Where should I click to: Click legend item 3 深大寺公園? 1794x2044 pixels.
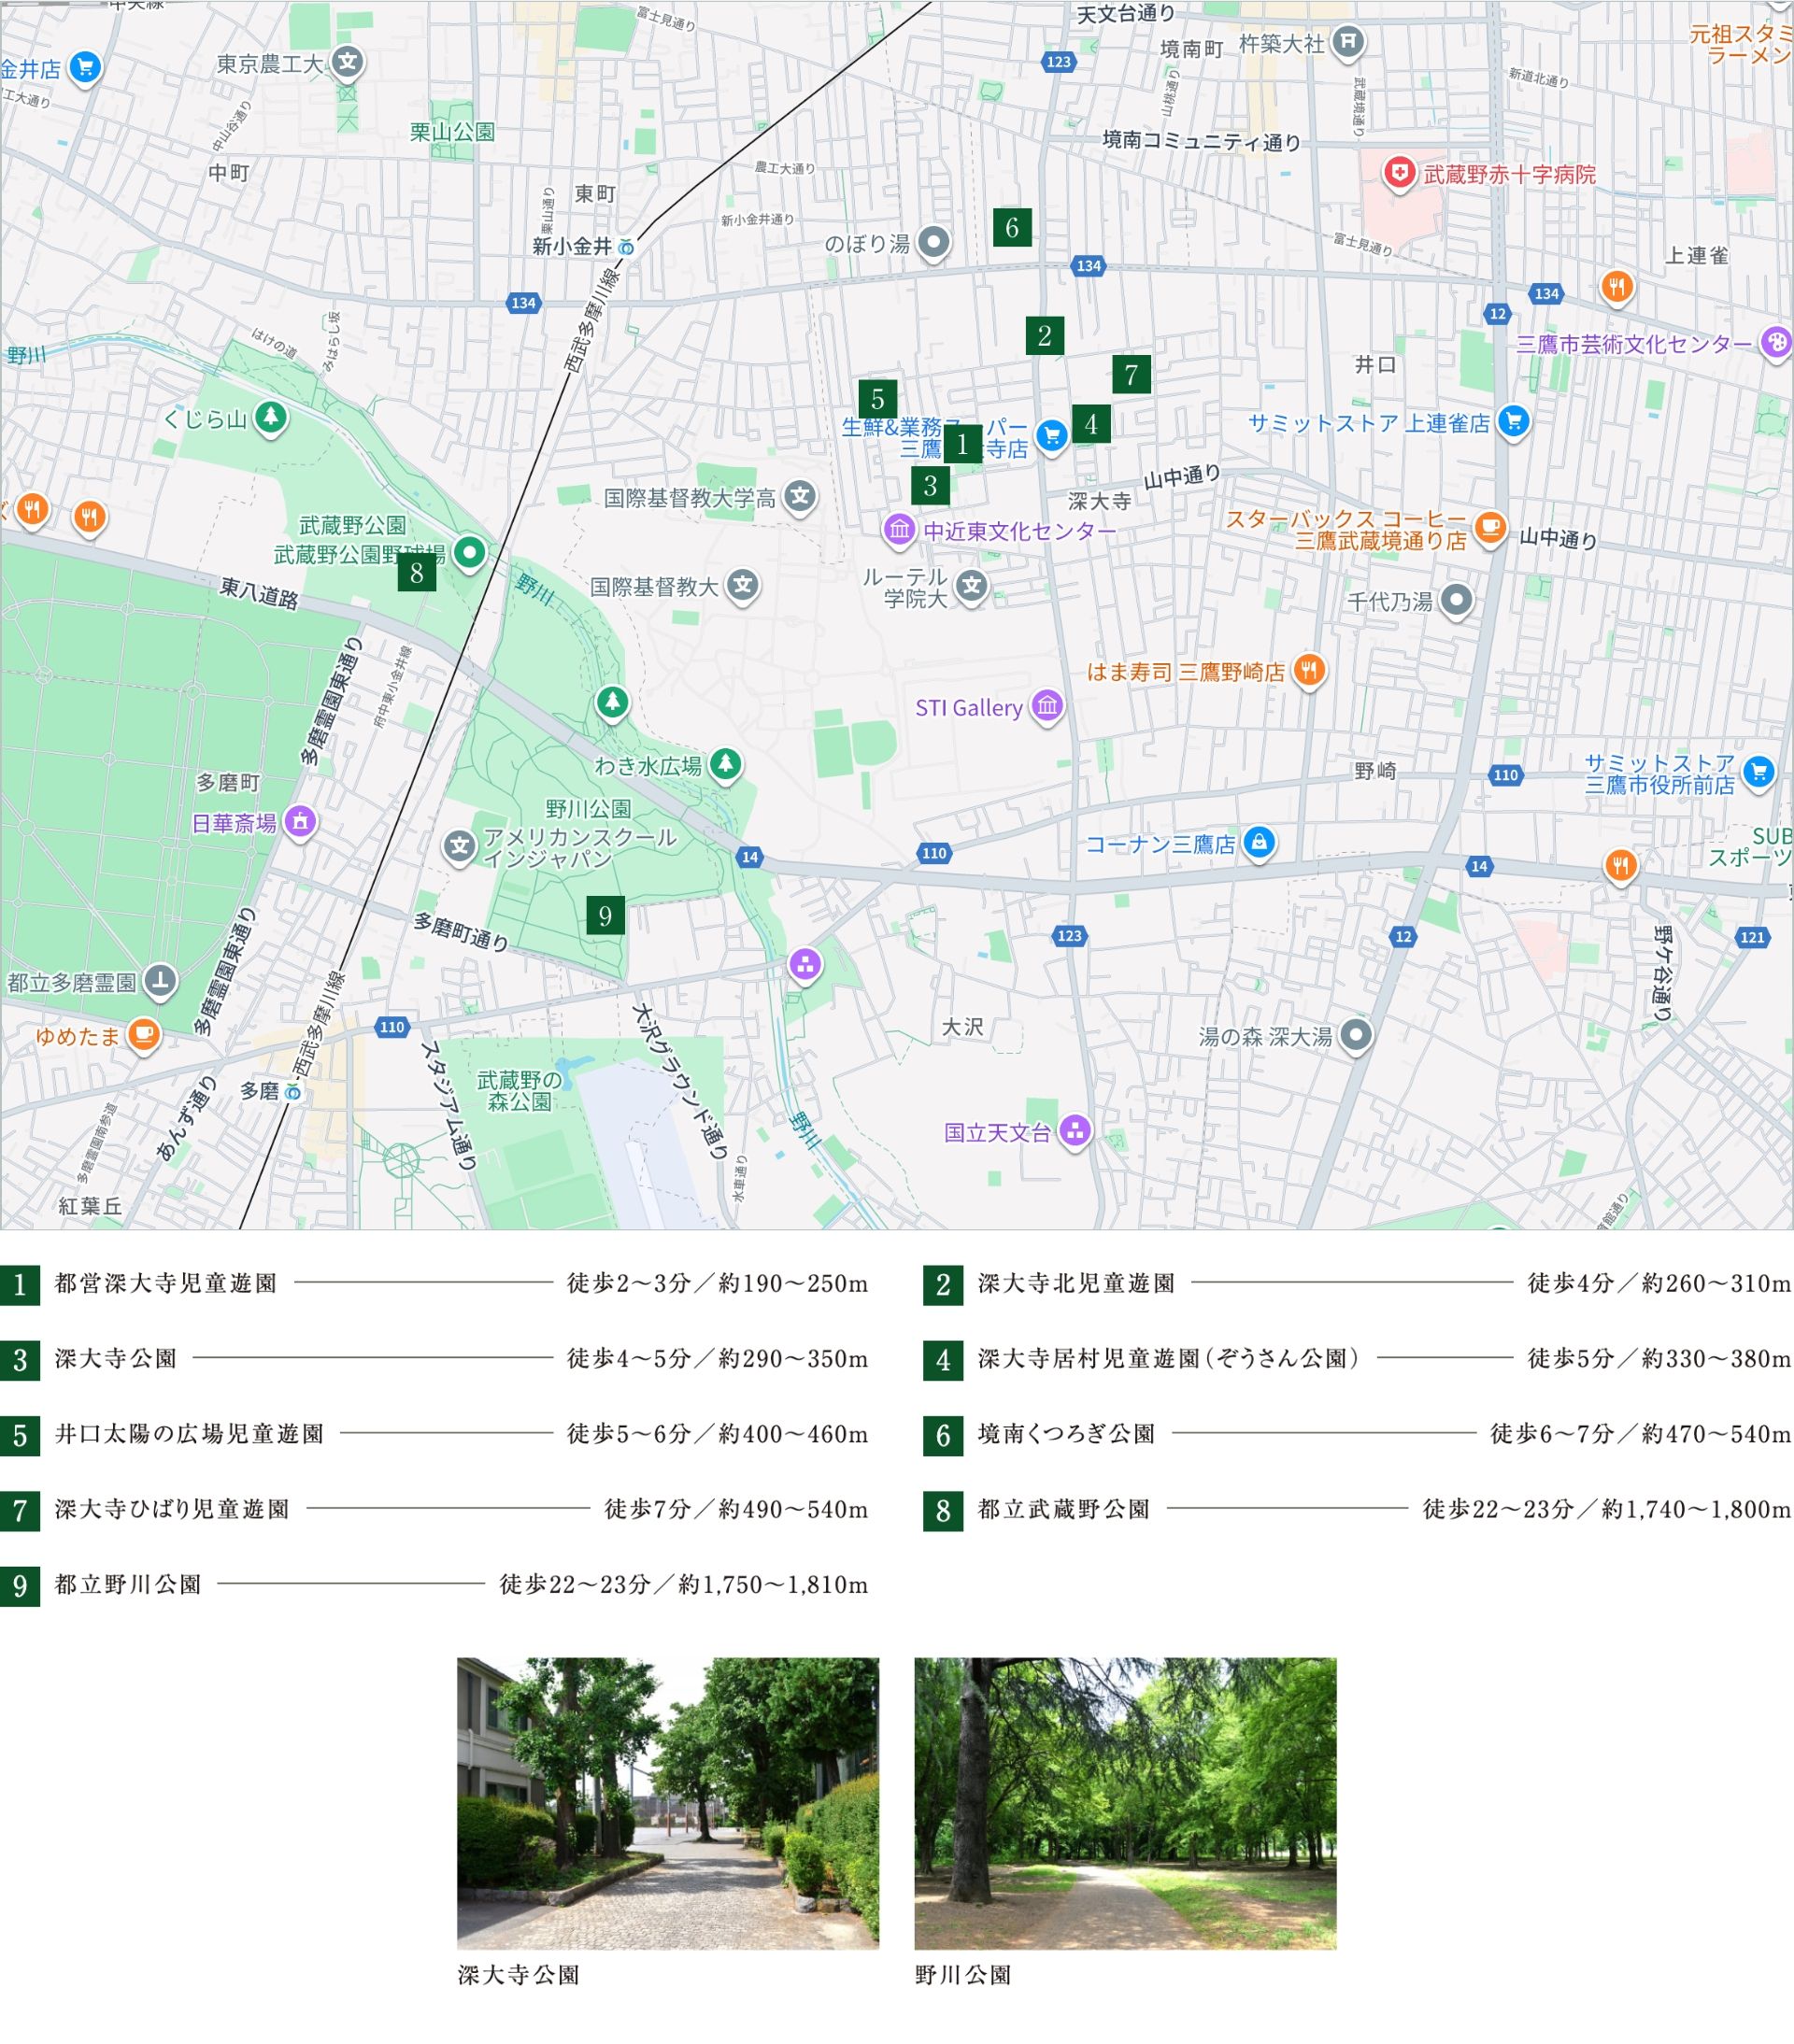pos(115,1358)
